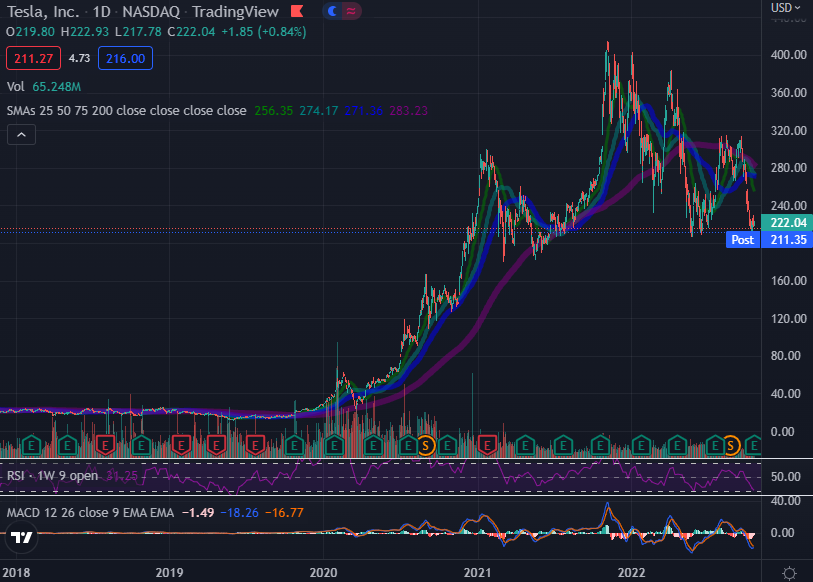Open the first red earnings marker of 2019

tap(181, 445)
